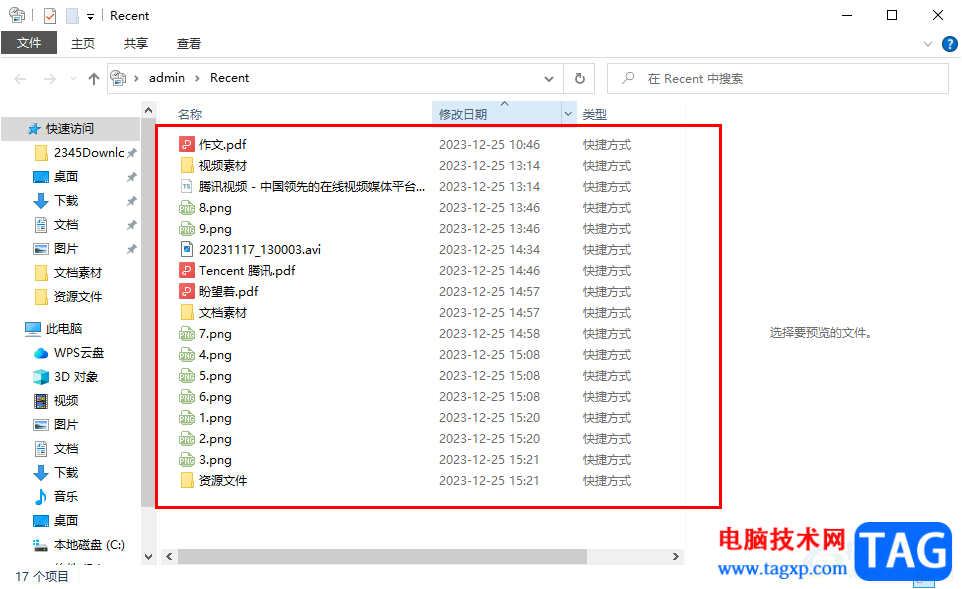Viewport: 962px width, 589px height.
Task: Expand the breadcrumb arrow after admin
Action: (x=198, y=78)
